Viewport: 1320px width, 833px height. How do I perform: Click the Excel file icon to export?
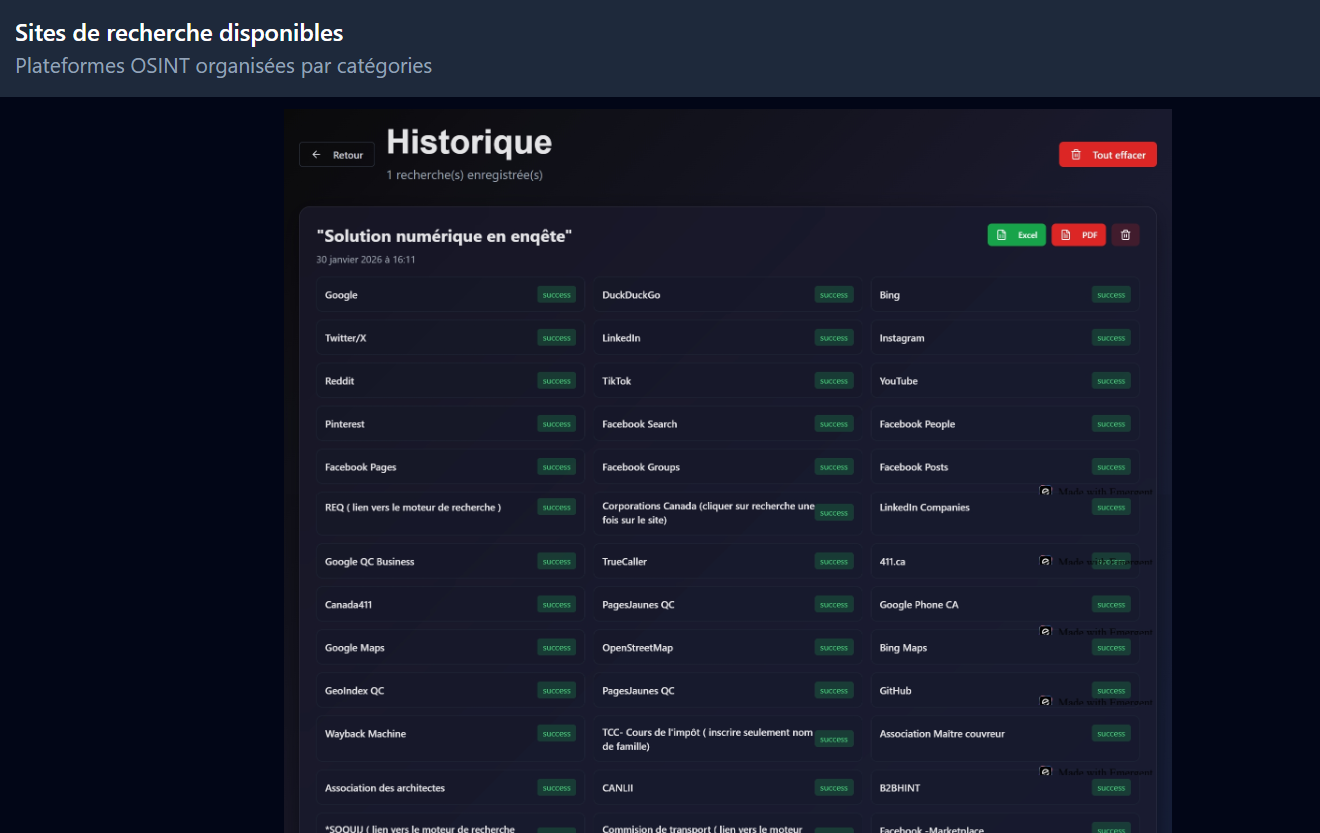click(x=1001, y=235)
